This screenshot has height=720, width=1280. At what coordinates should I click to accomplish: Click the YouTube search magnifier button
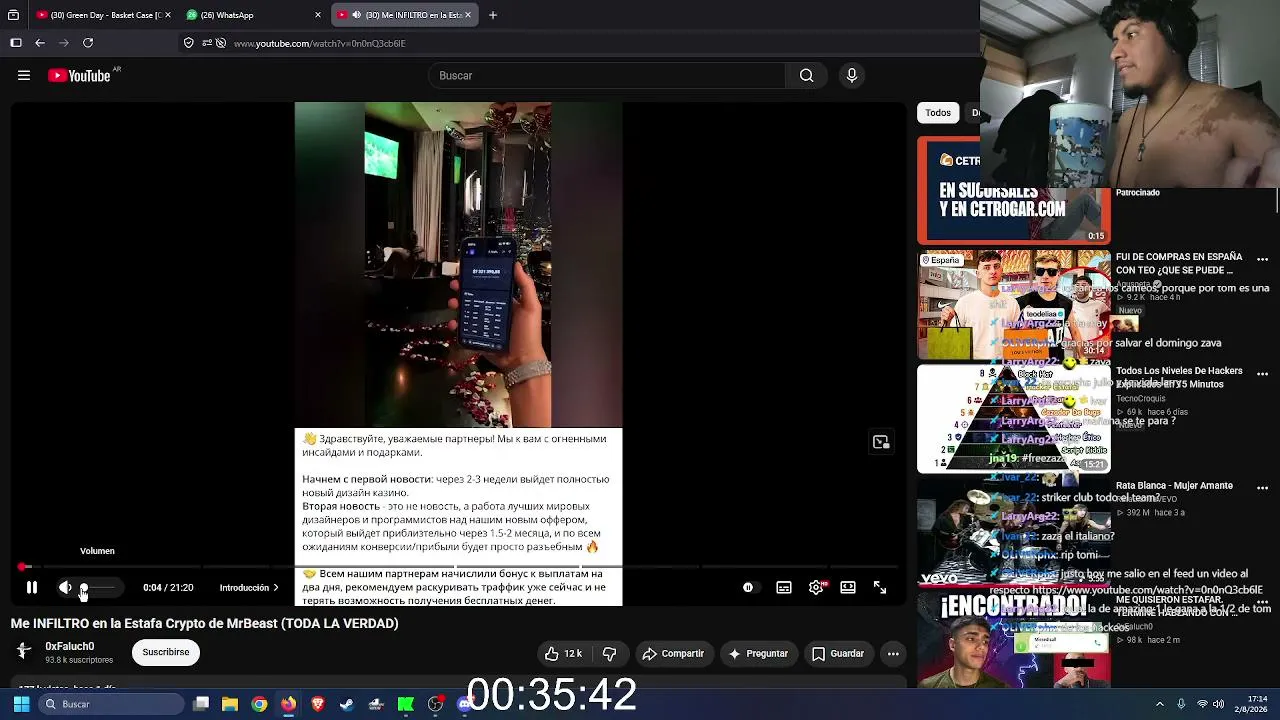(806, 75)
